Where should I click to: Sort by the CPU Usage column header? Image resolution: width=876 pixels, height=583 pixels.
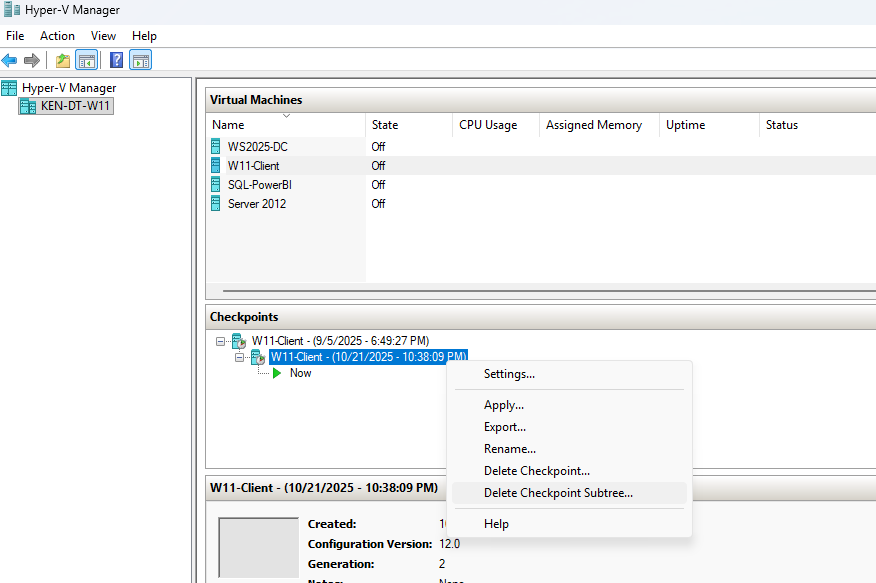click(x=496, y=125)
